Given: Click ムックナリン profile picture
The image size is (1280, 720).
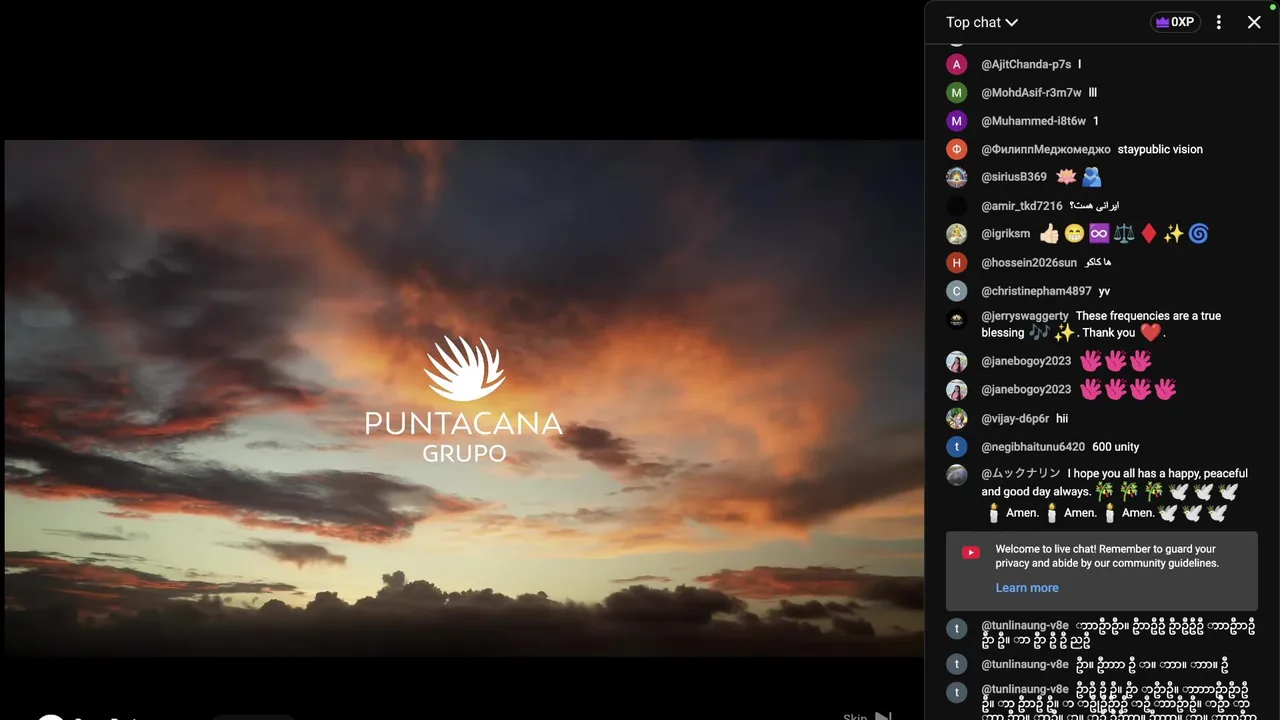Looking at the screenshot, I should pyautogui.click(x=957, y=475).
